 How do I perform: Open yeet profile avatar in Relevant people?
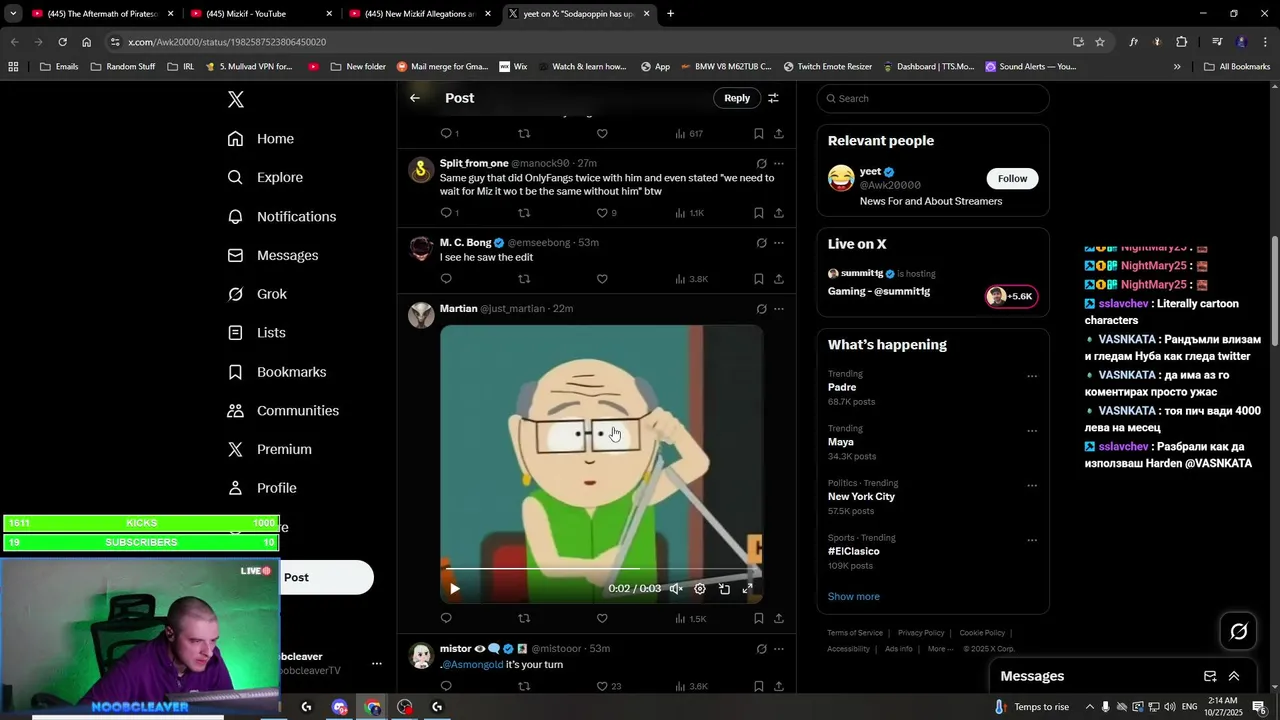coord(841,178)
